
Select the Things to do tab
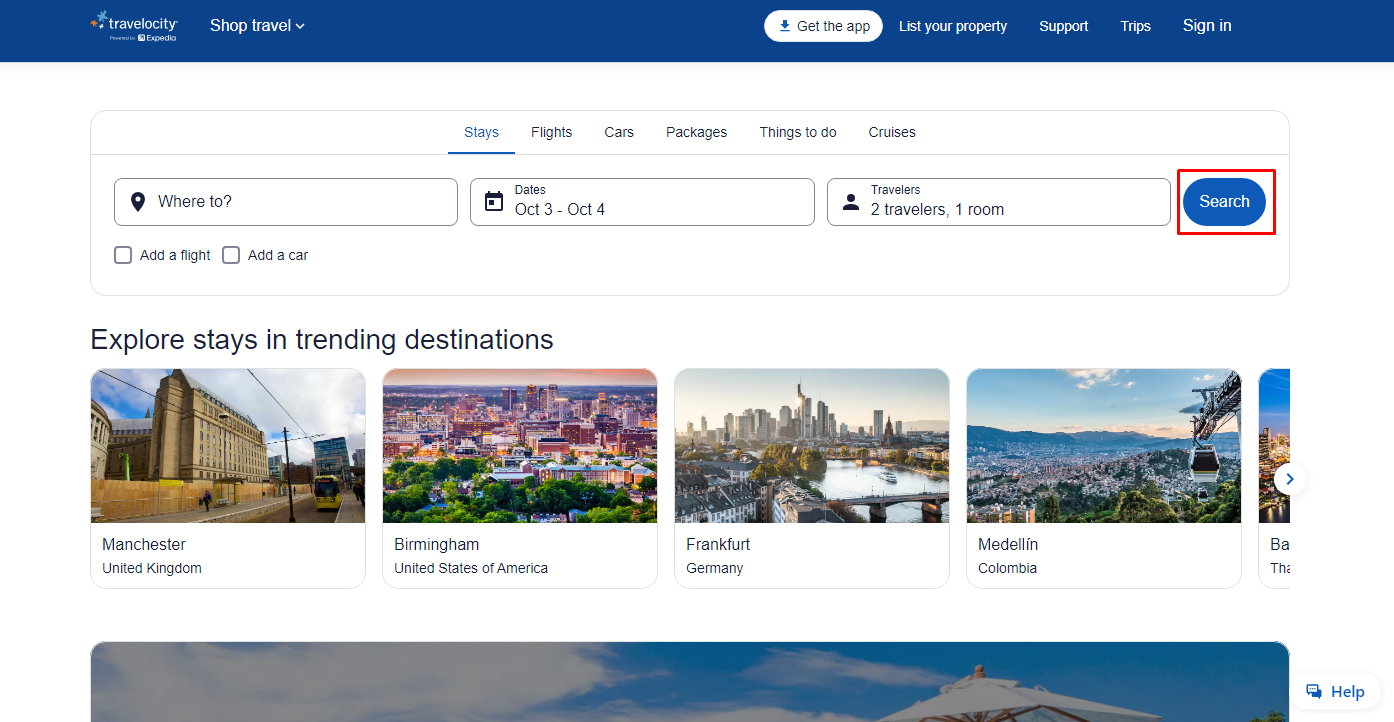[798, 132]
